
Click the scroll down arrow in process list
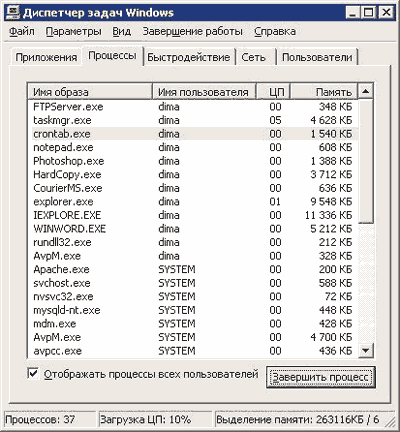(x=366, y=350)
